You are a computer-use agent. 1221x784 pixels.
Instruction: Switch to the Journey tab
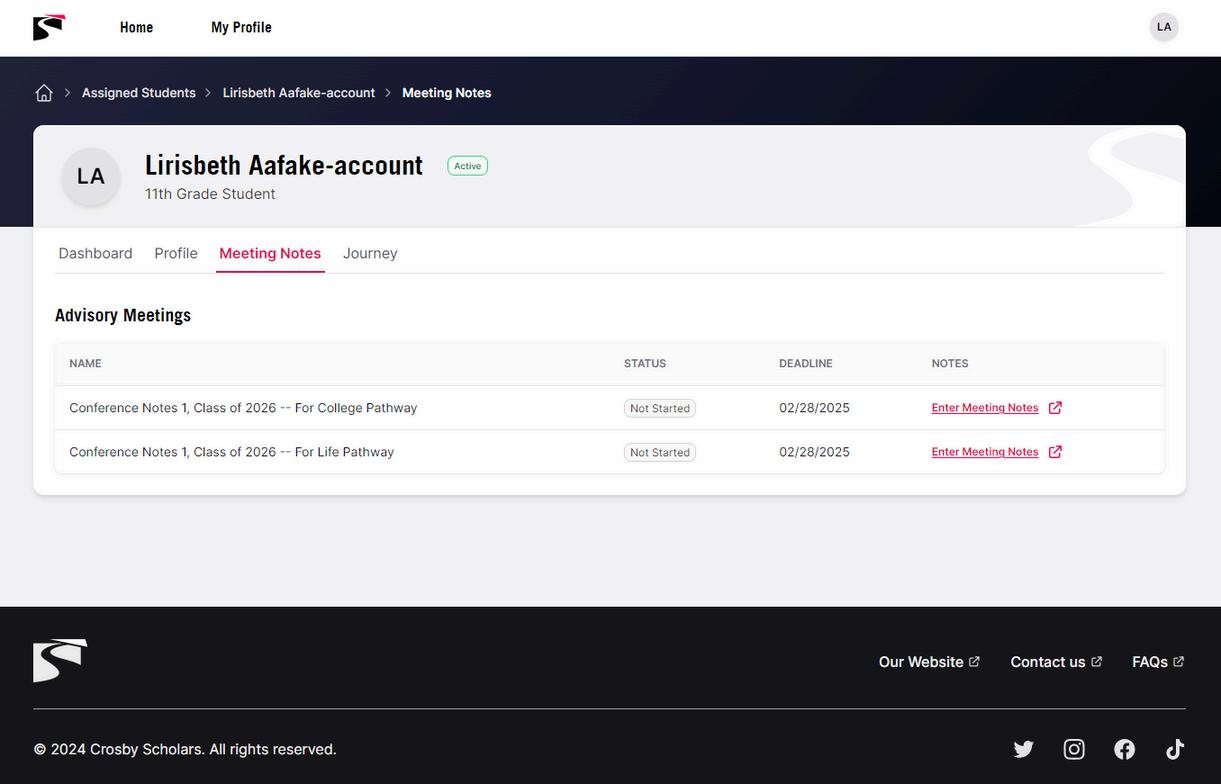[370, 254]
